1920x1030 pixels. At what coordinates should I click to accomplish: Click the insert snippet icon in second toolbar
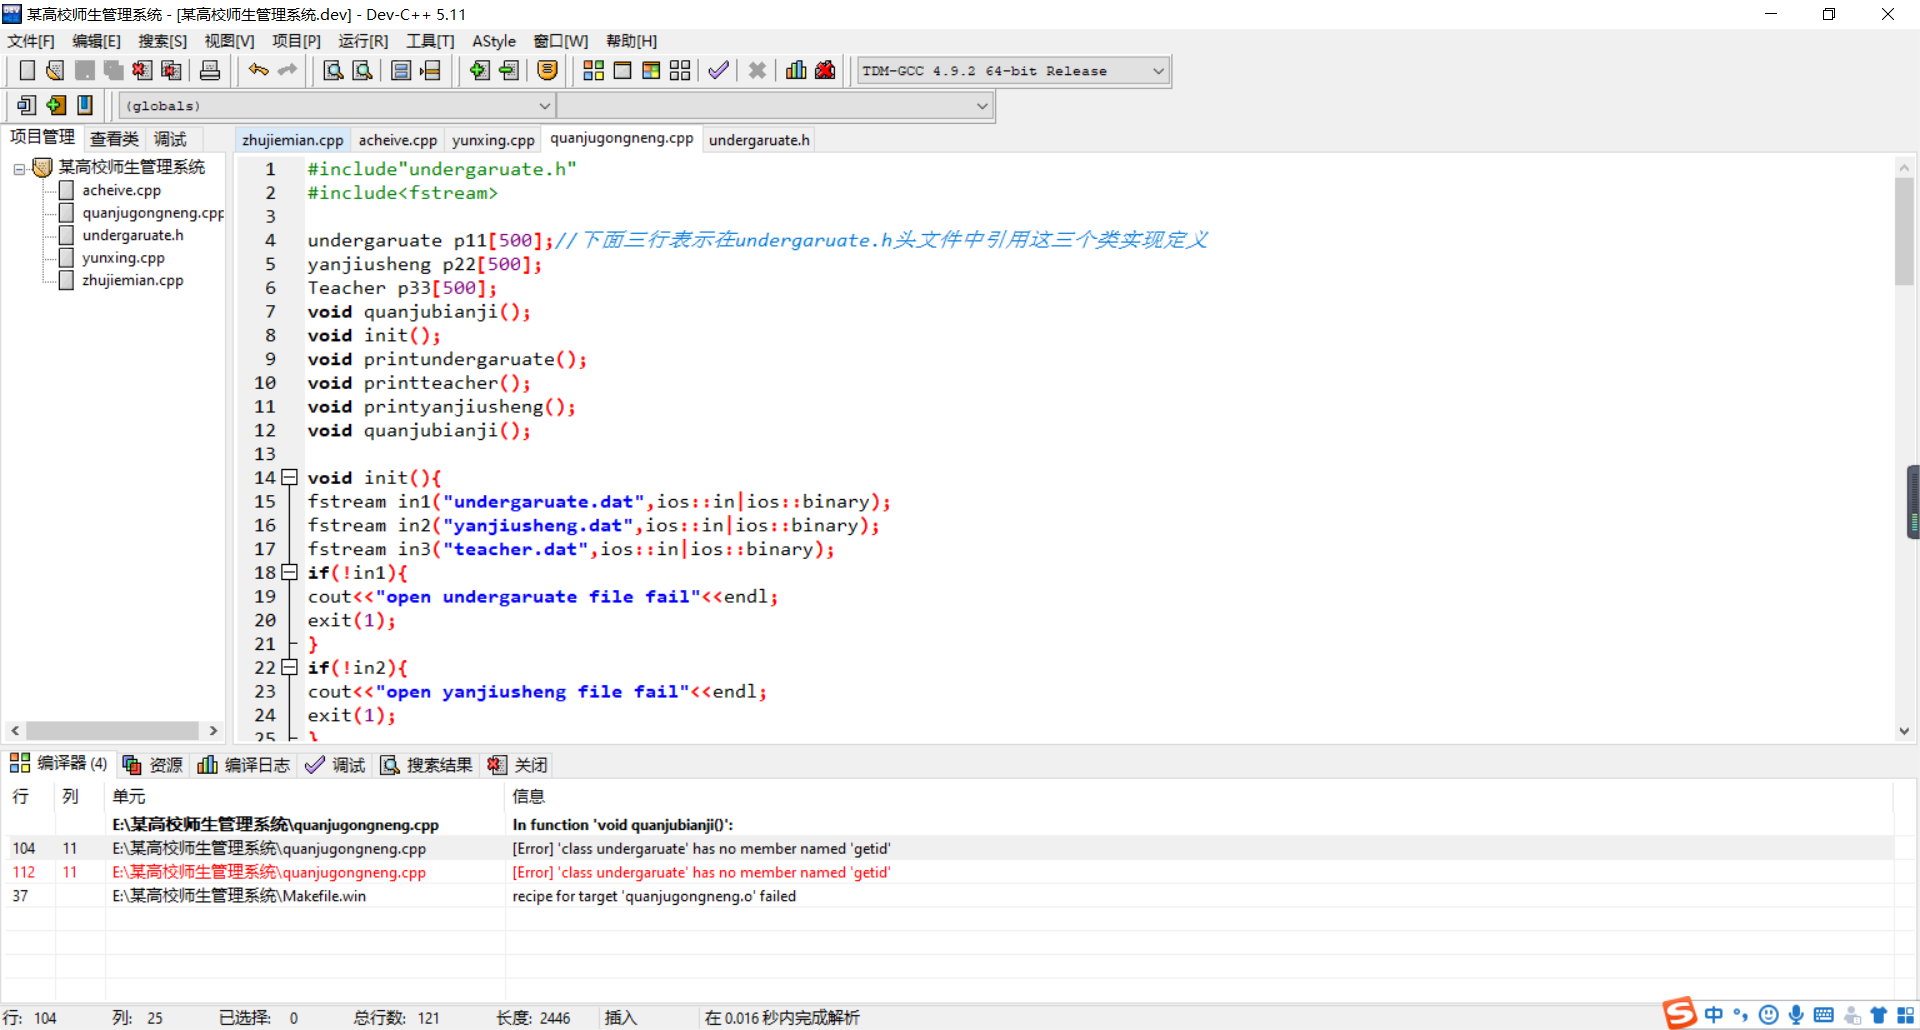click(27, 105)
